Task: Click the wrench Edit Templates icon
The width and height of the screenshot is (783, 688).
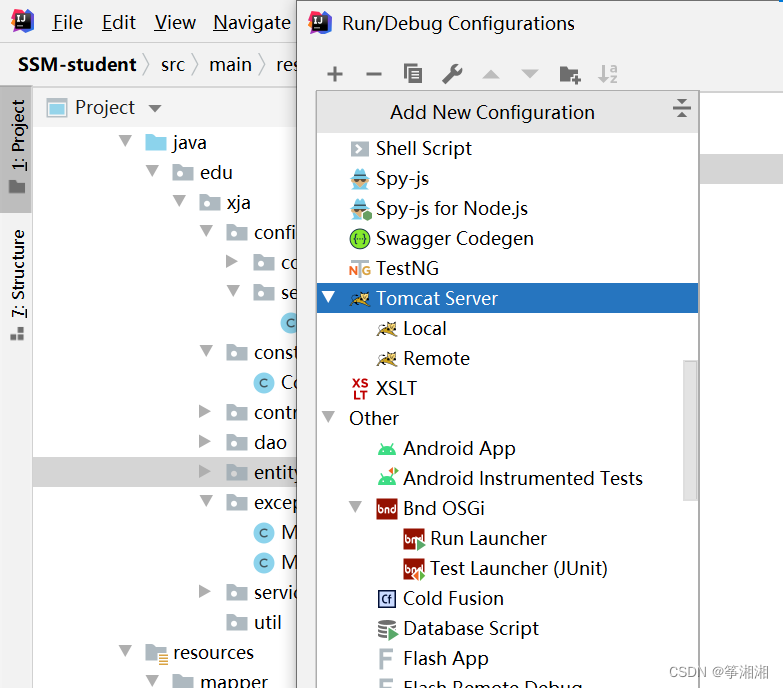Action: pos(452,74)
